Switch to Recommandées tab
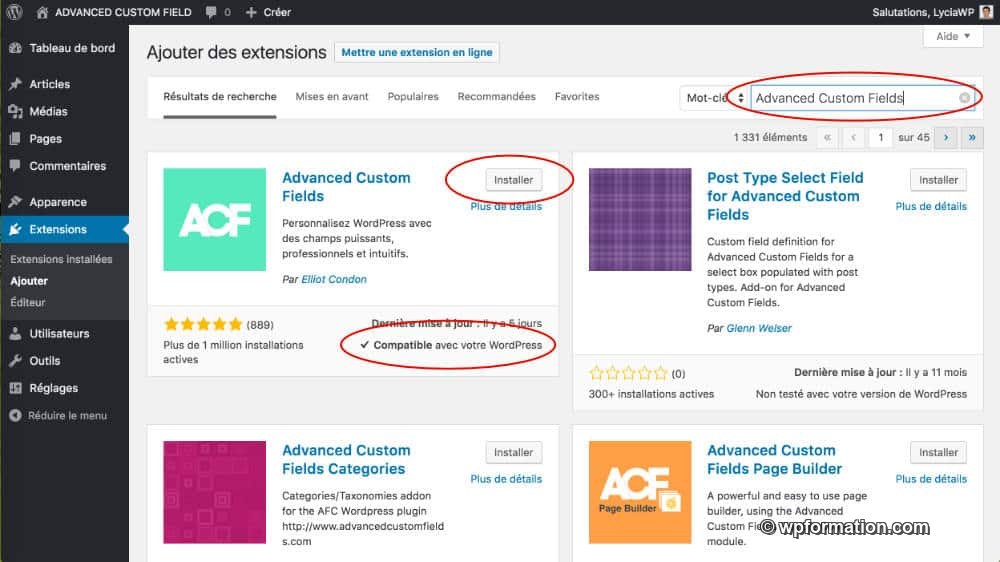1000x562 pixels. [x=496, y=97]
